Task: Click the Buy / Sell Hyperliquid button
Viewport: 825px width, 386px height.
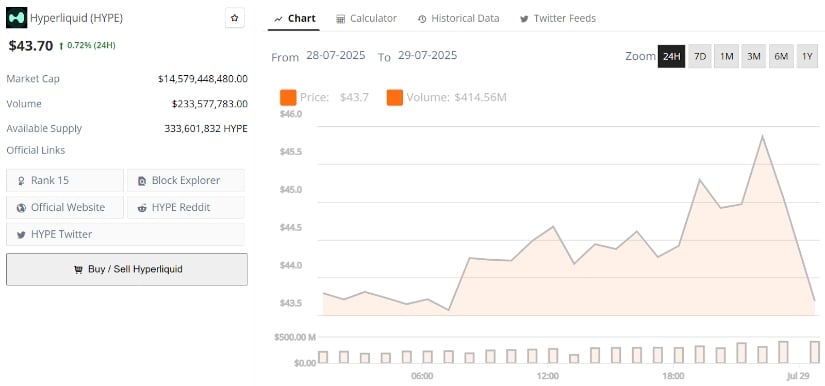Action: 127,269
